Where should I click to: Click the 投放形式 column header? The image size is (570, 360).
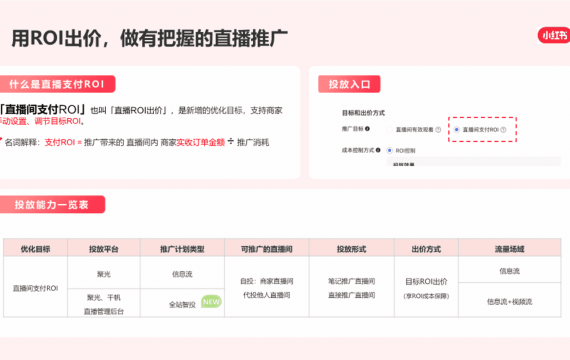[x=352, y=249]
